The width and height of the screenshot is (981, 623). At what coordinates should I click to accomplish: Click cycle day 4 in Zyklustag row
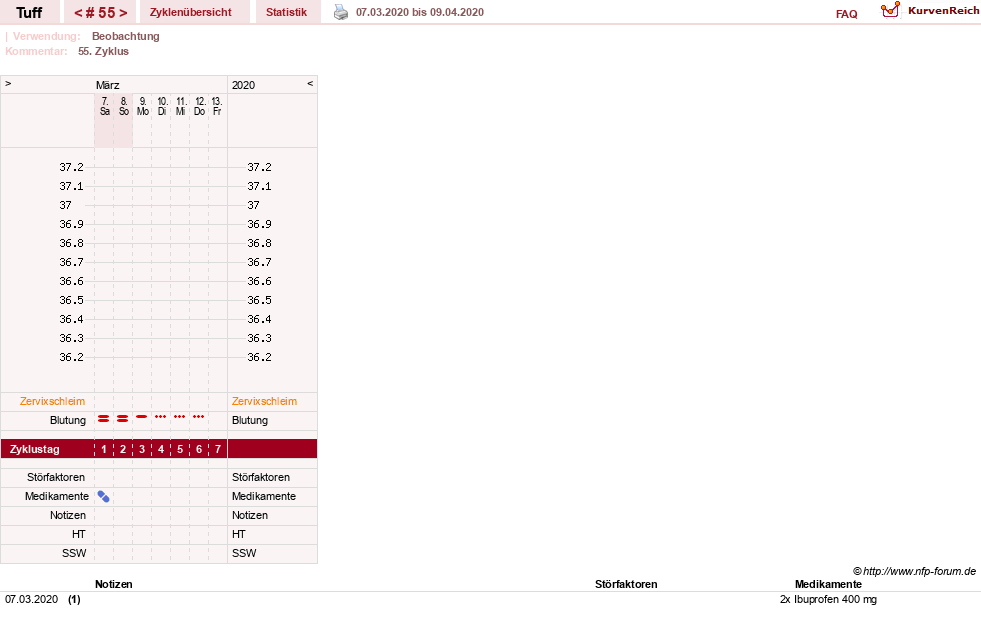point(161,449)
